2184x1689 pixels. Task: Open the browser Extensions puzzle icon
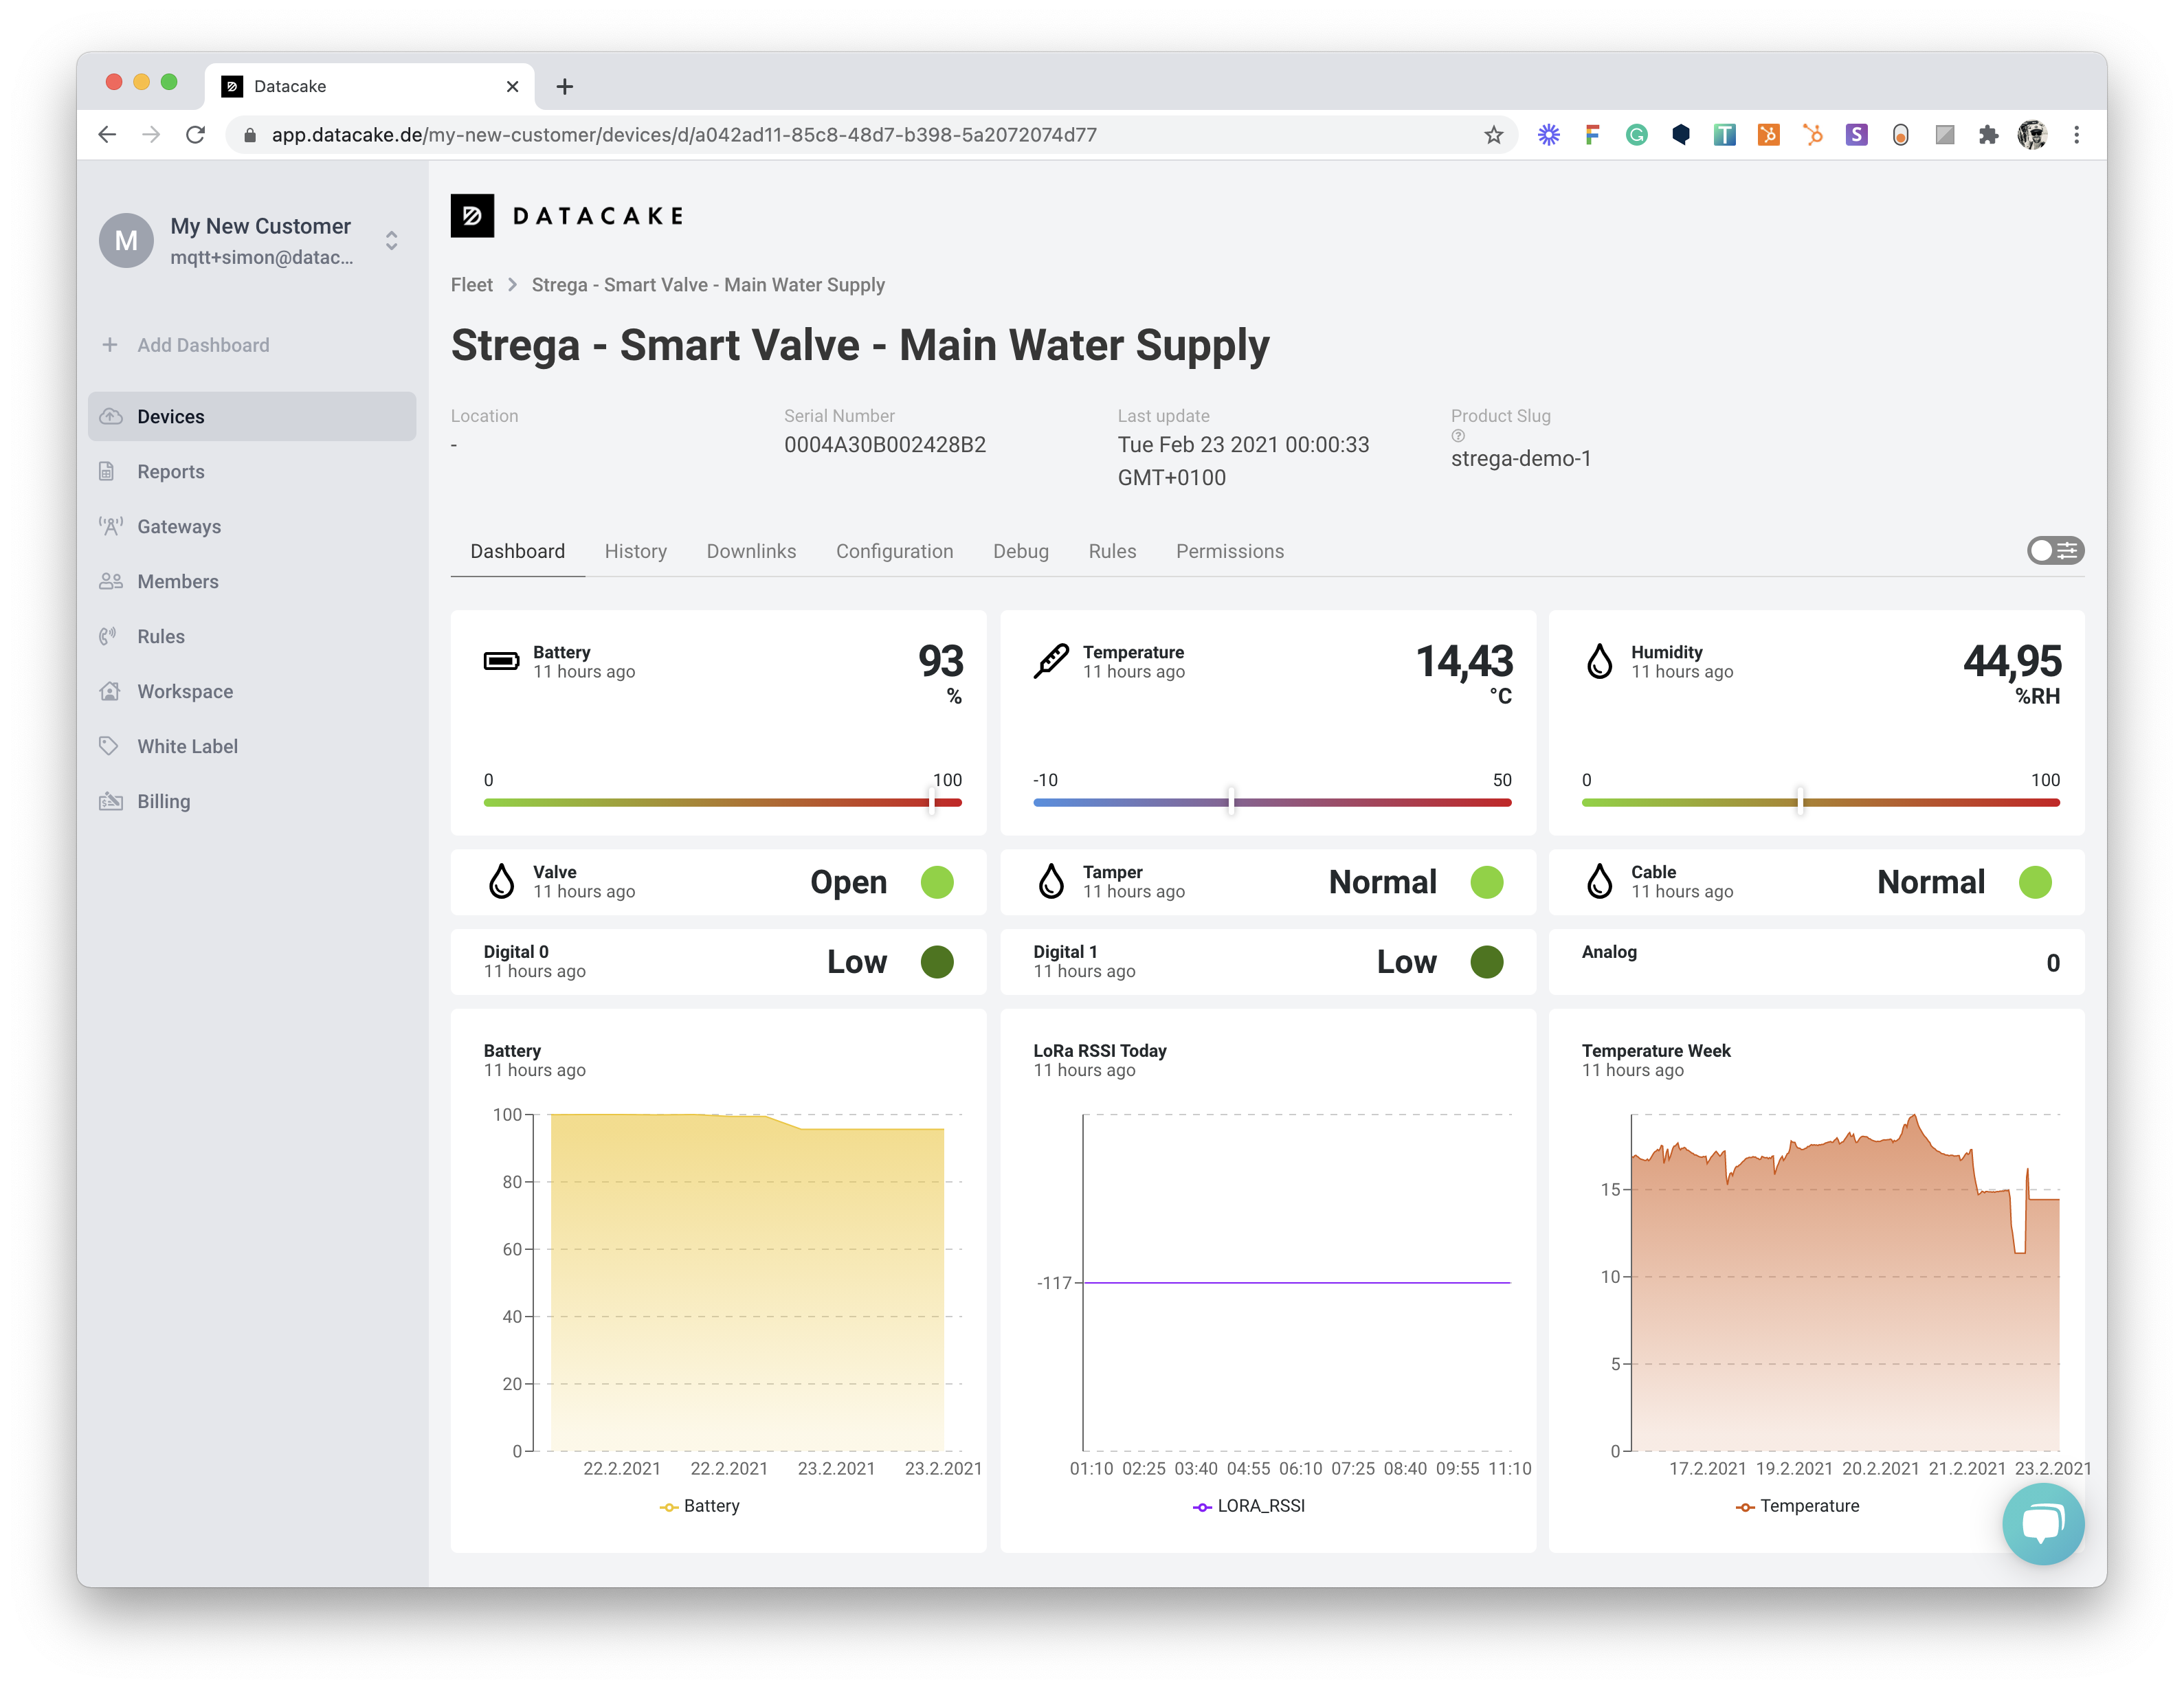1988,135
